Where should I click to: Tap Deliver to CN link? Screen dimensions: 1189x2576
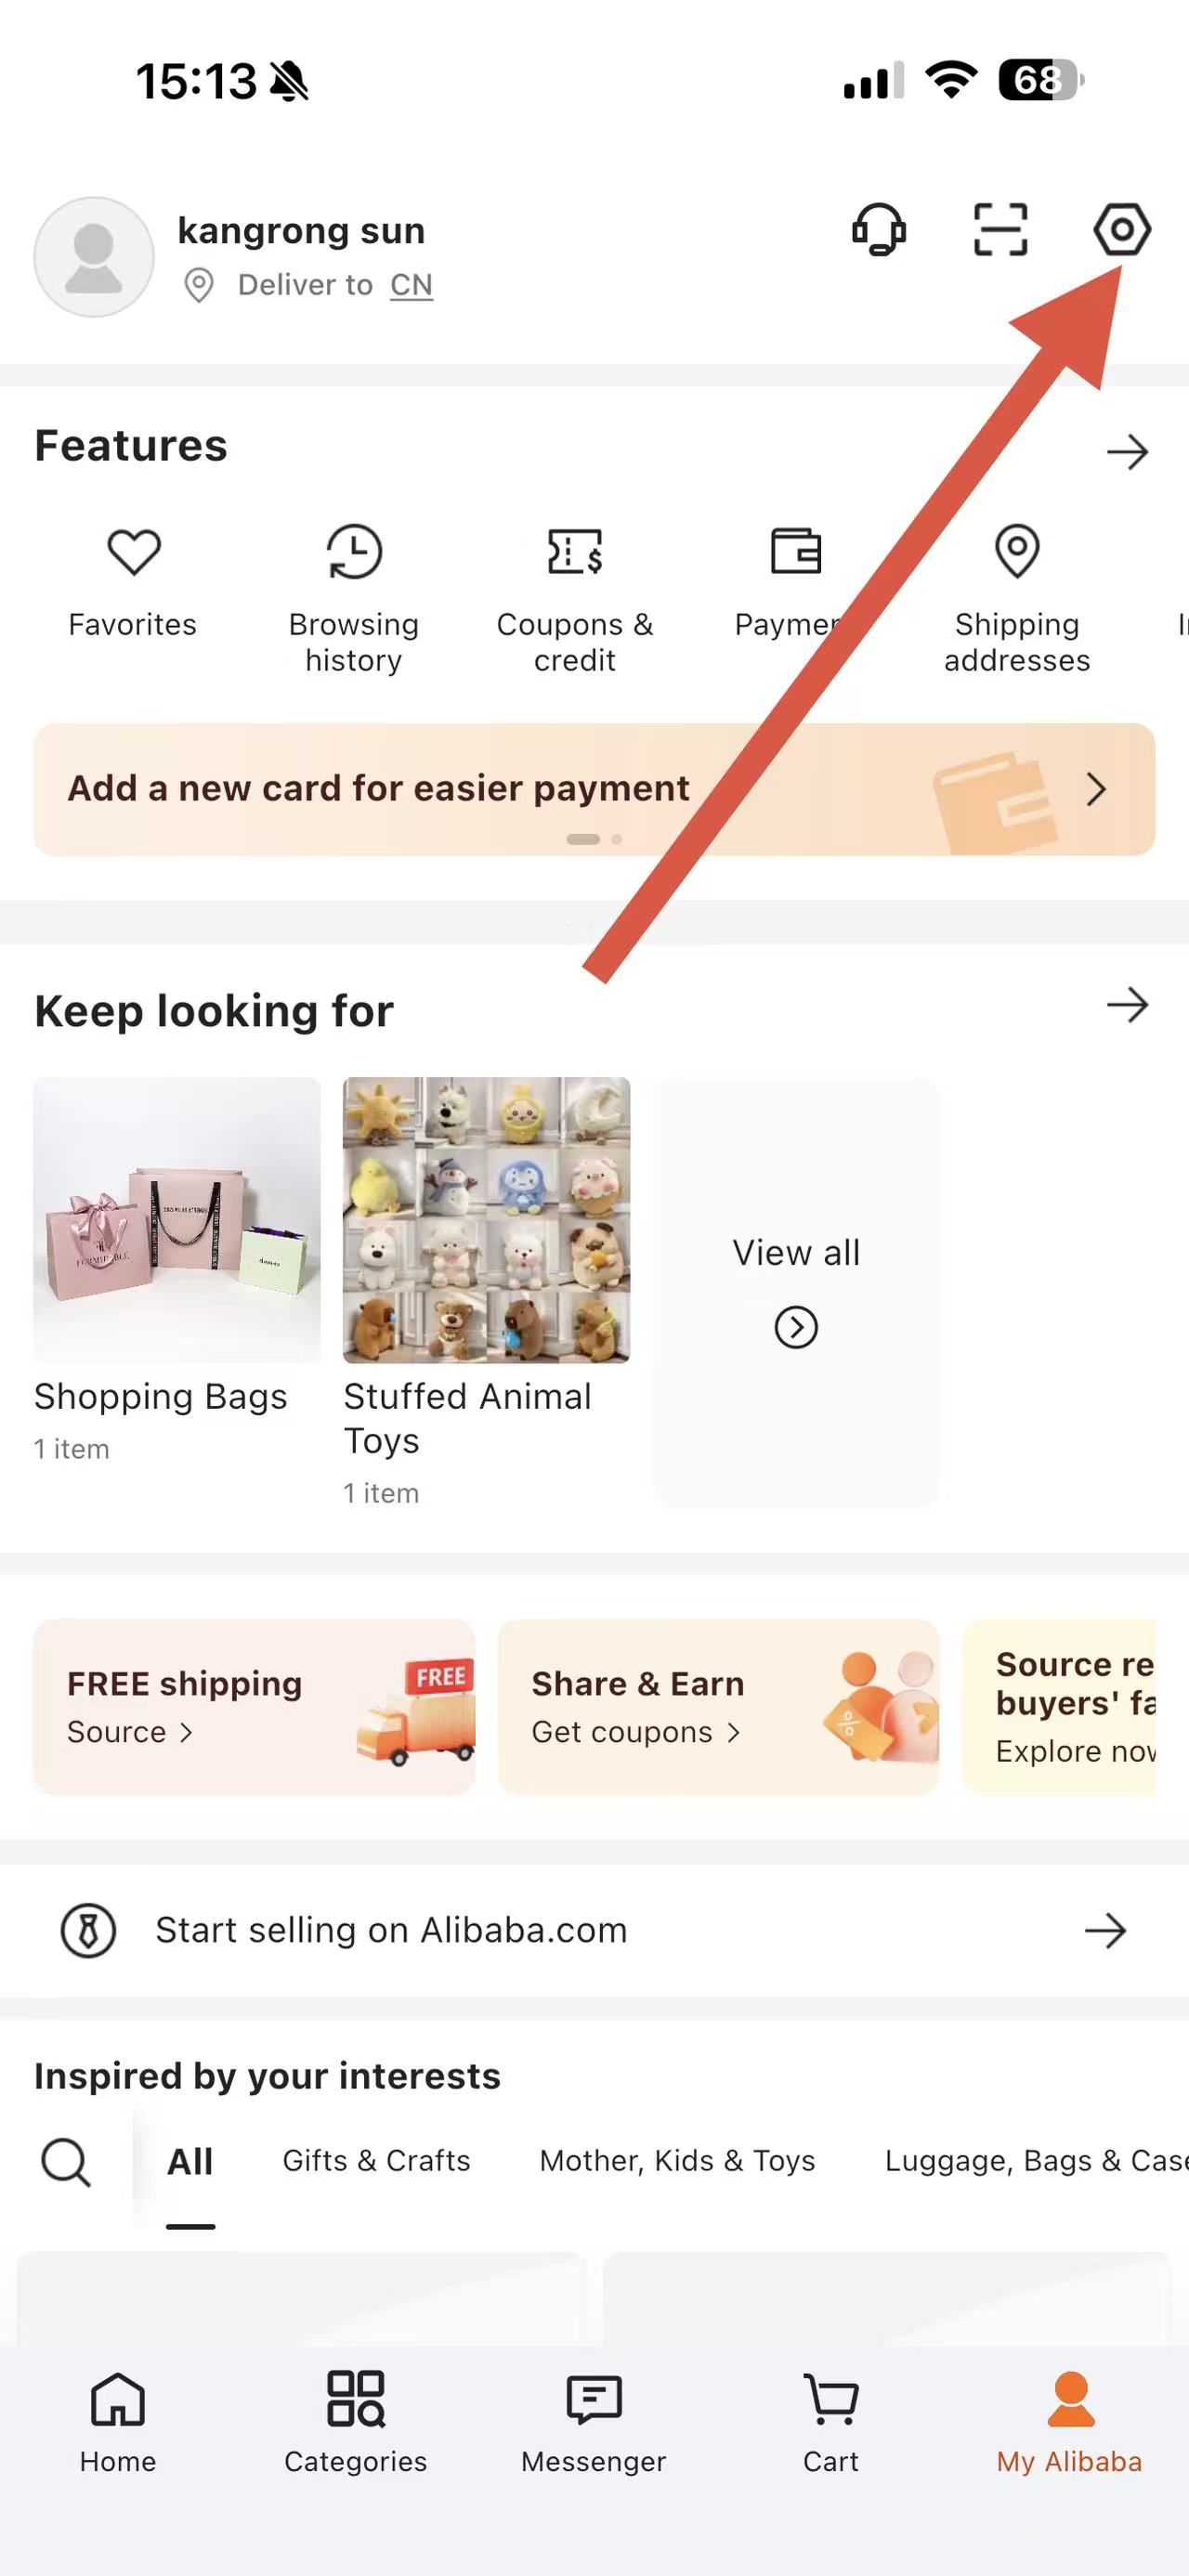[335, 285]
